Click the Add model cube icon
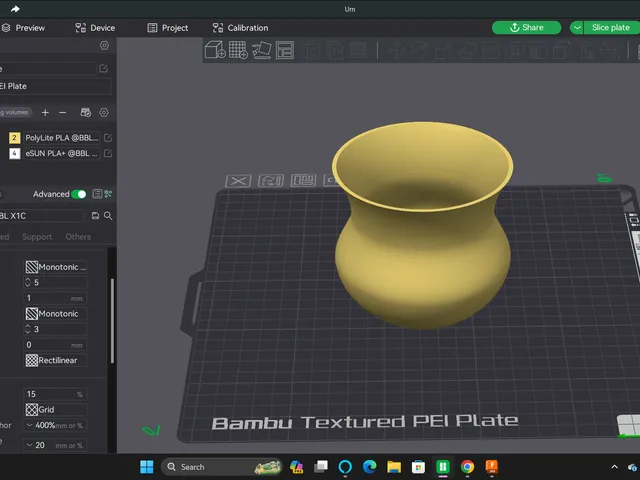 click(x=215, y=50)
